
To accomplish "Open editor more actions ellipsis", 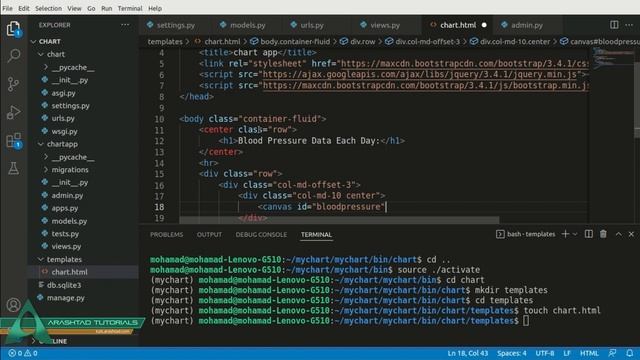I will pos(629,25).
